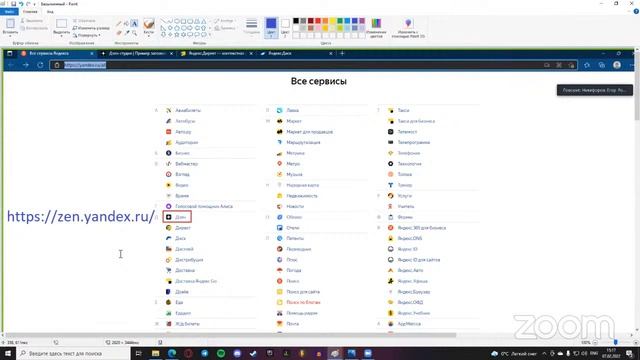Open the Выделить select dropdown arrow
Screen dimensions: 640x360
click(62, 36)
